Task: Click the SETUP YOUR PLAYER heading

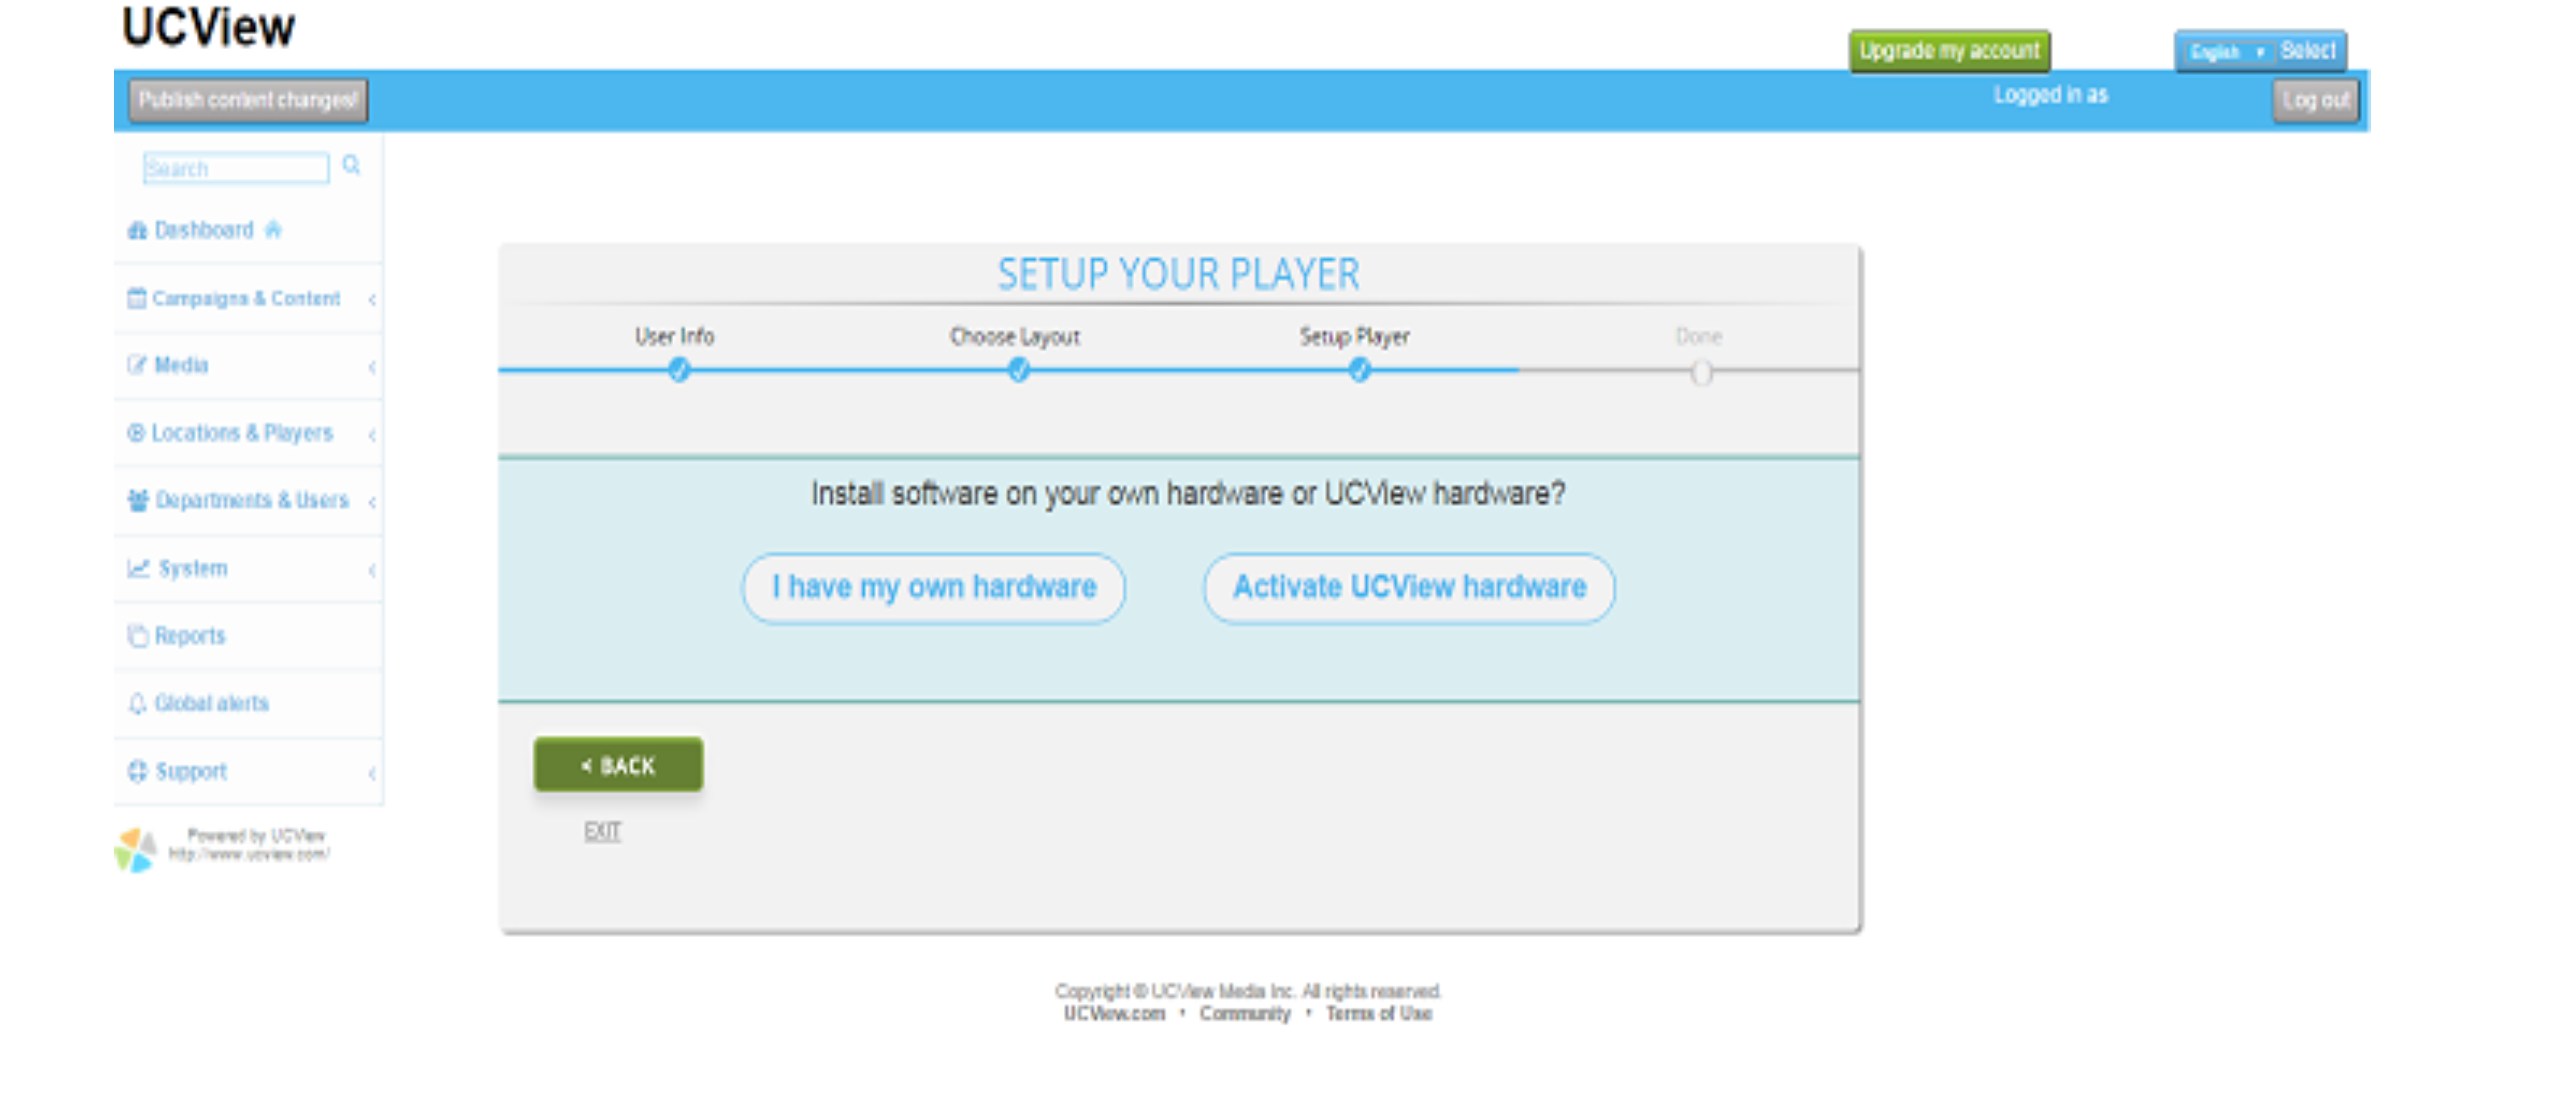Action: (1178, 274)
